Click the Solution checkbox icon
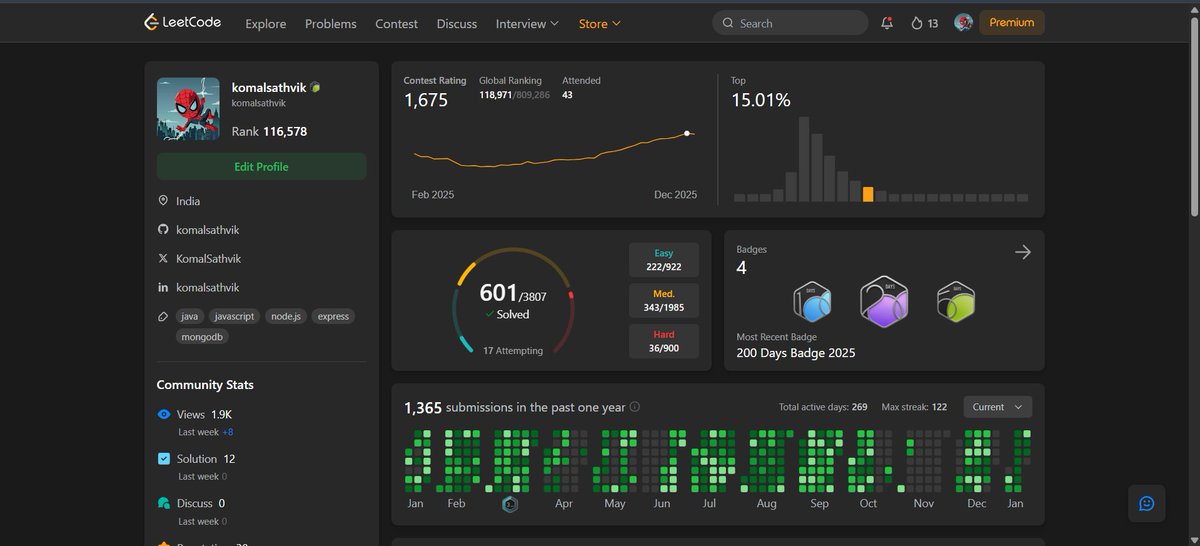The image size is (1200, 546). 164,459
